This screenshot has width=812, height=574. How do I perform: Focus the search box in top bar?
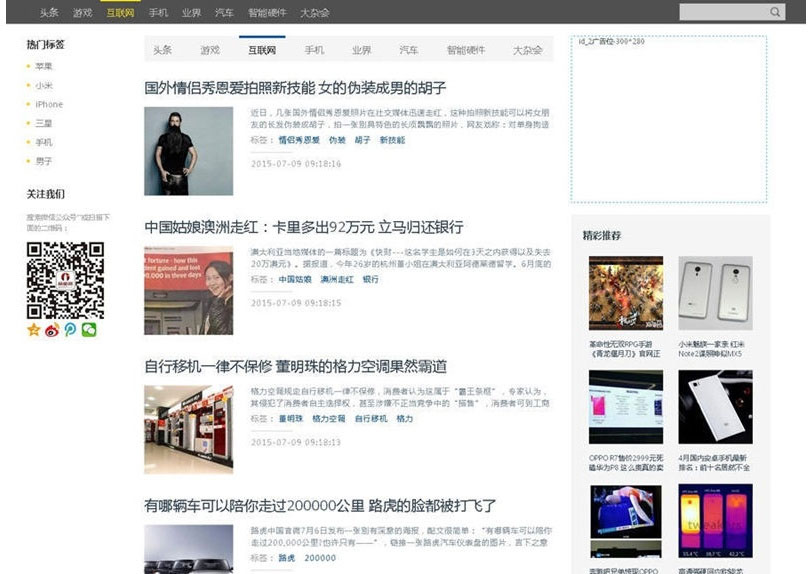click(722, 12)
